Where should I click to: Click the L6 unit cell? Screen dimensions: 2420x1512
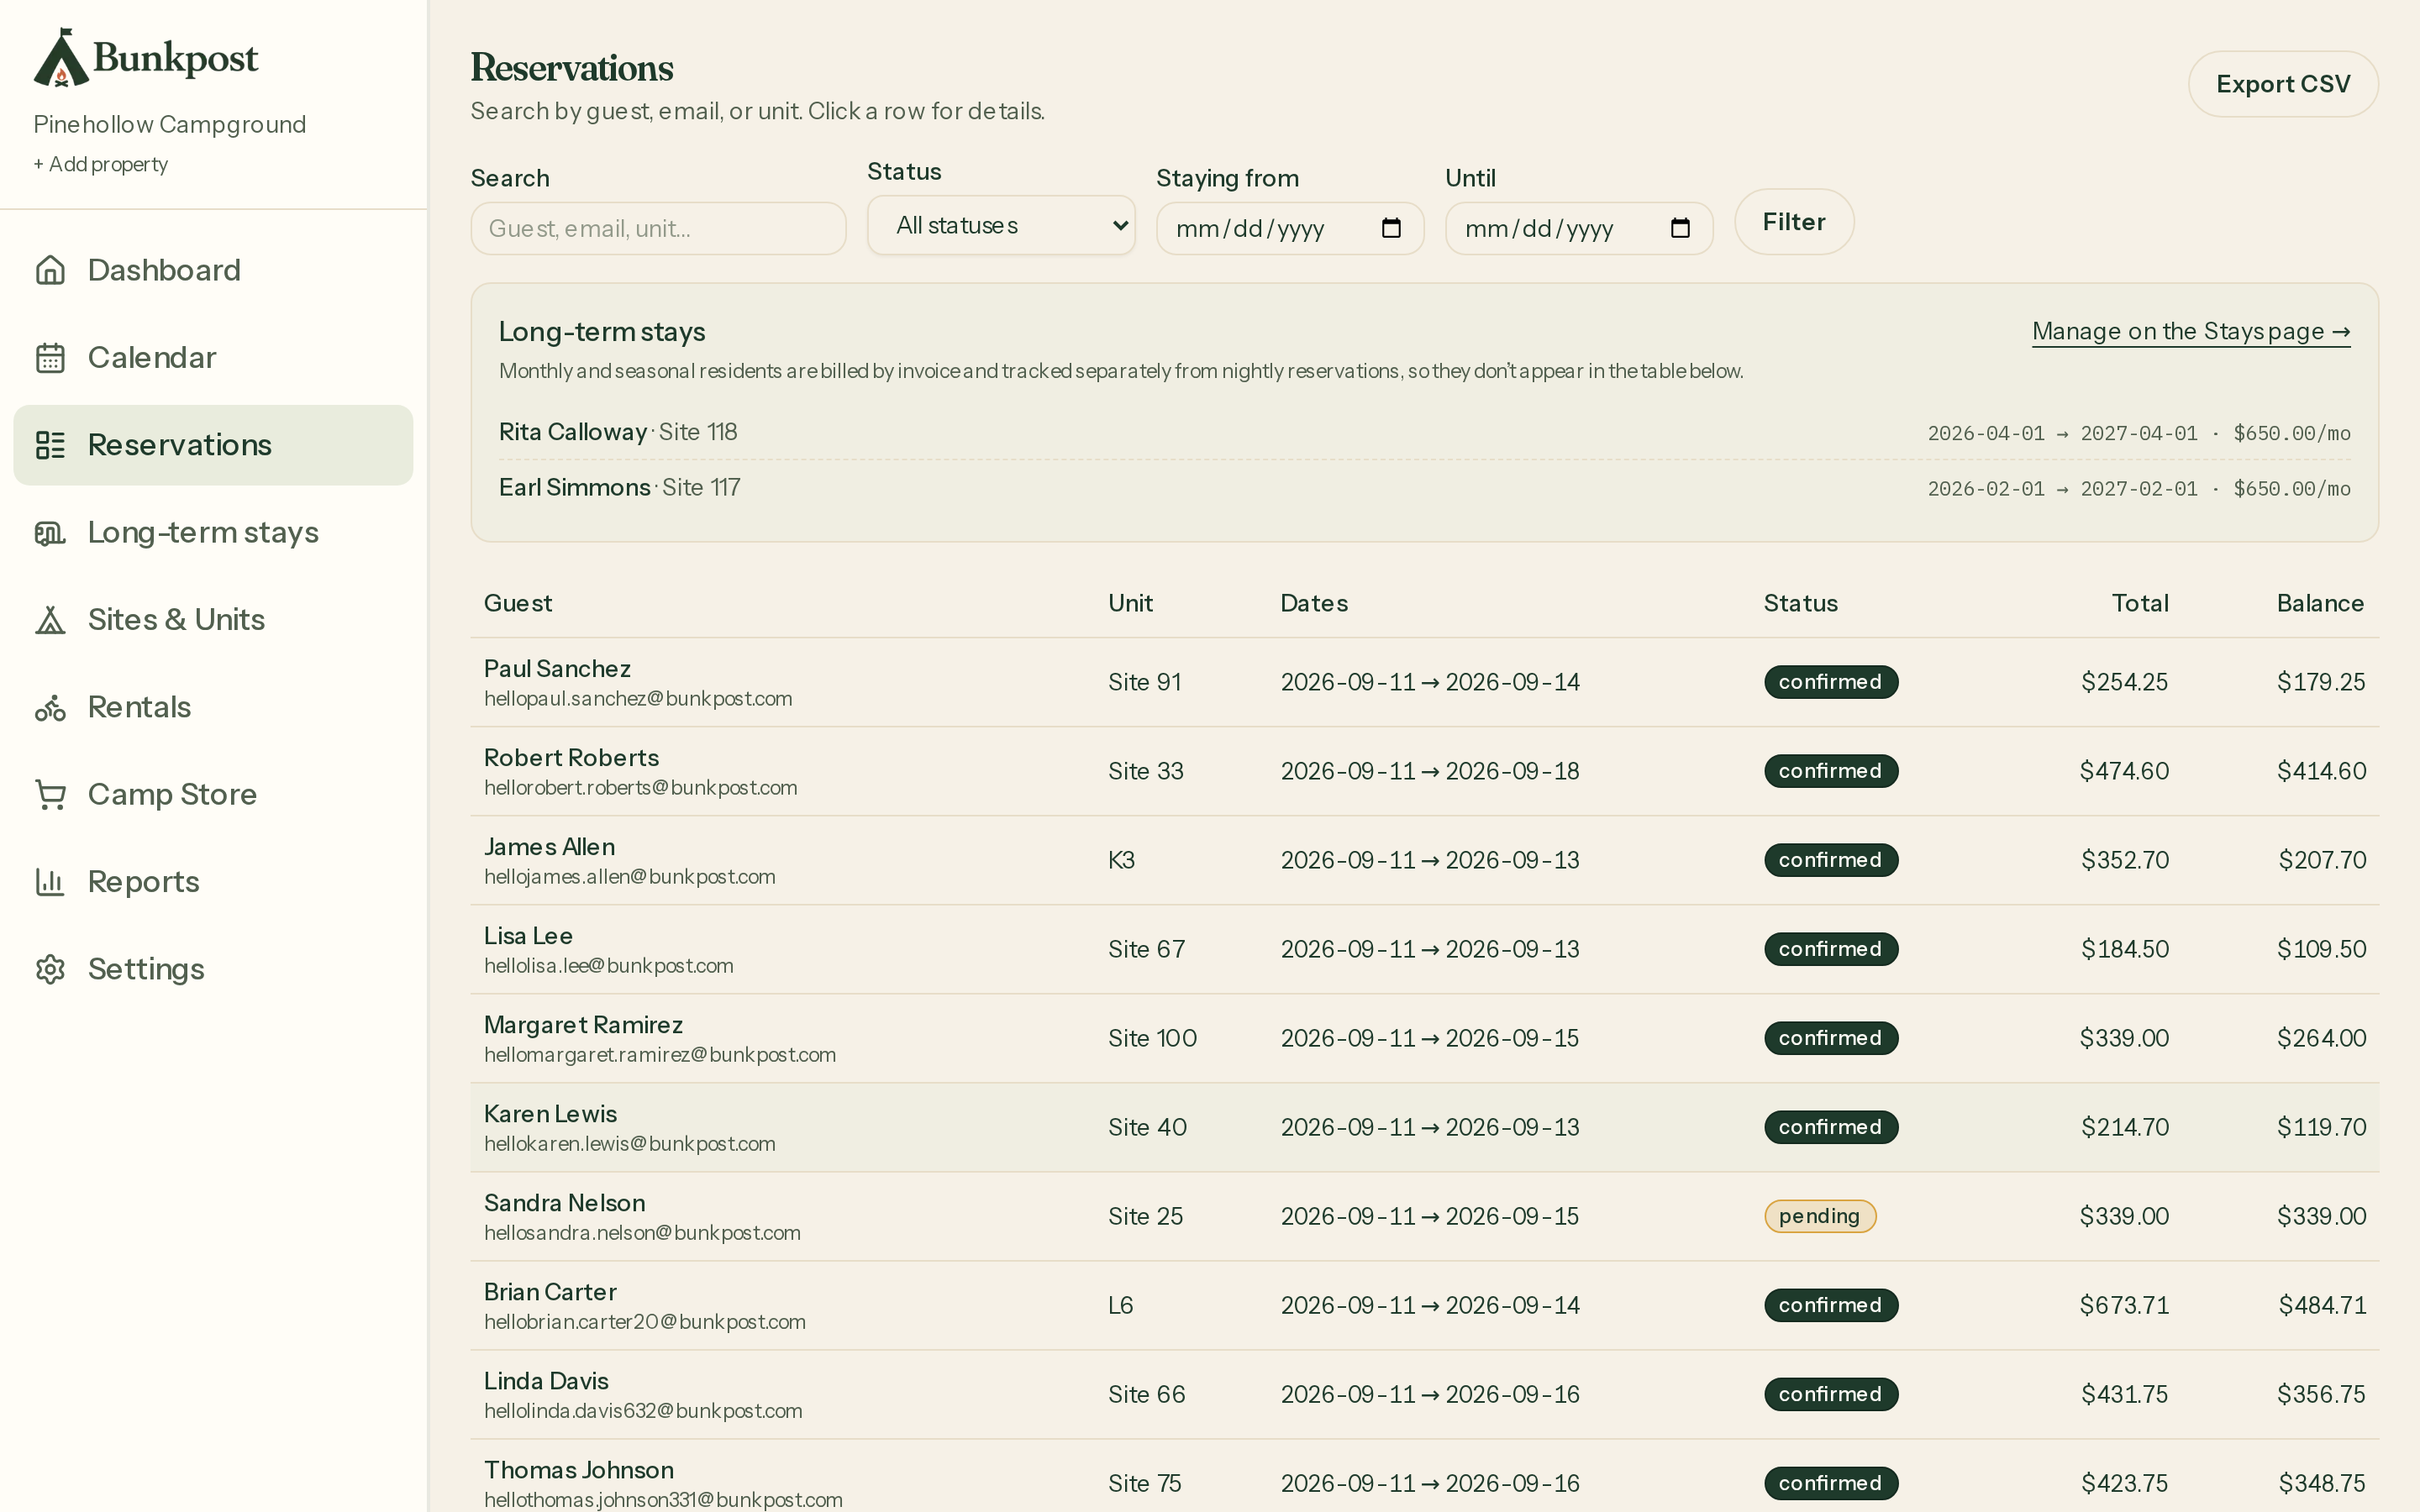pos(1120,1305)
